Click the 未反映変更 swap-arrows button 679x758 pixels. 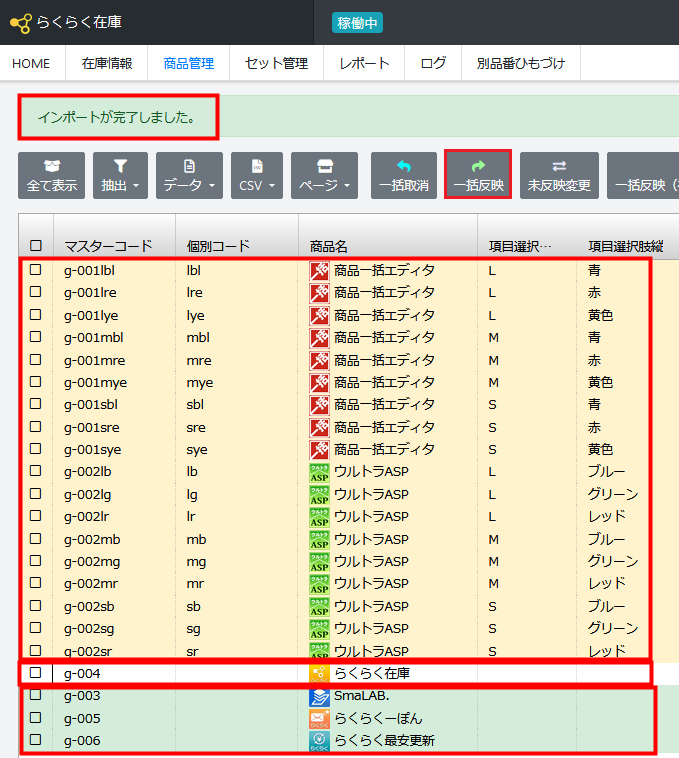[559, 175]
